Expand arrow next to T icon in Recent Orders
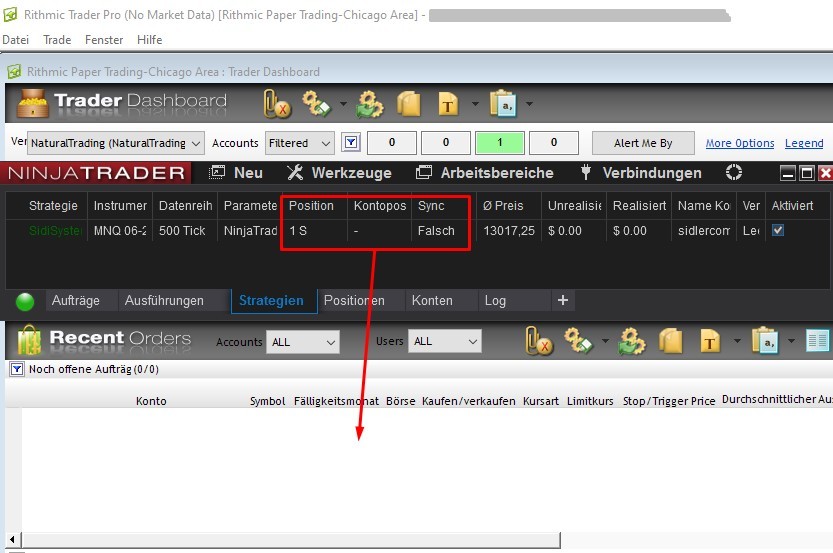The image size is (833, 553). click(737, 341)
